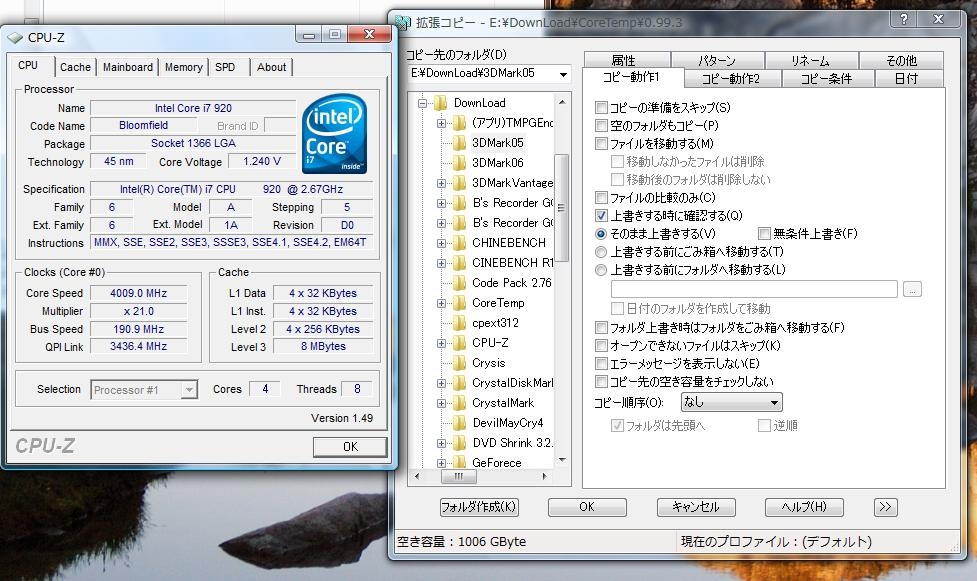Open the destination folder path dropdown
This screenshot has height=581, width=977.
pos(563,74)
